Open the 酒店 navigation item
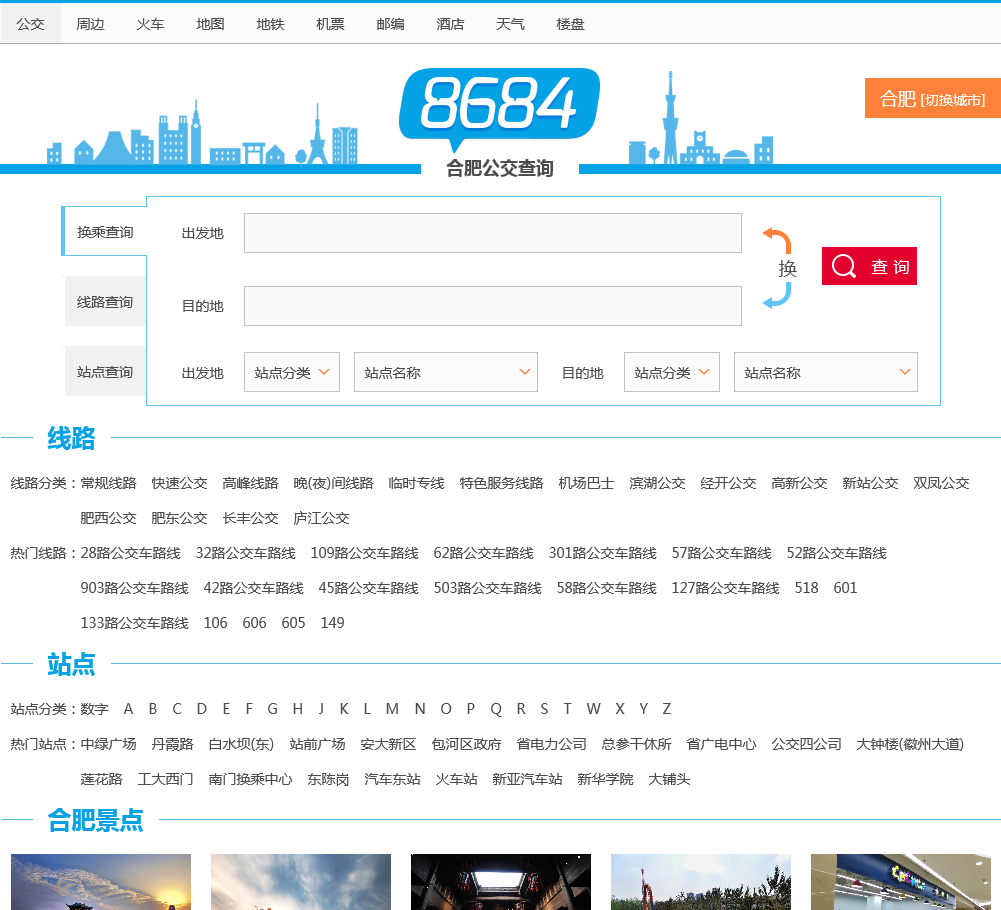Screen dimensions: 1001x910 450,24
